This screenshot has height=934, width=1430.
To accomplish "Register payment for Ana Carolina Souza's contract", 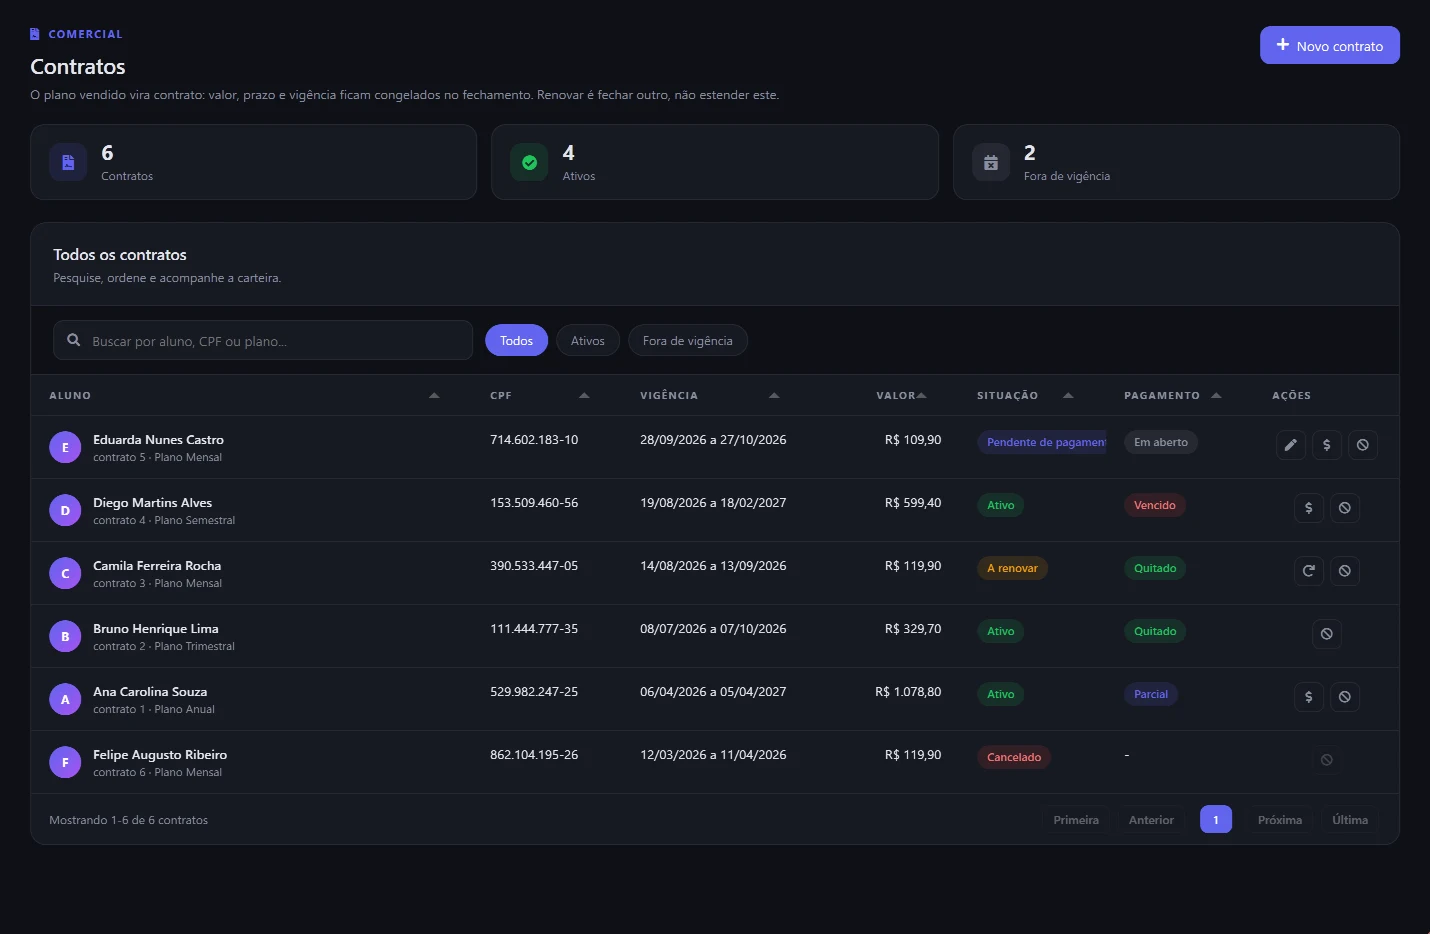I will click(x=1309, y=697).
